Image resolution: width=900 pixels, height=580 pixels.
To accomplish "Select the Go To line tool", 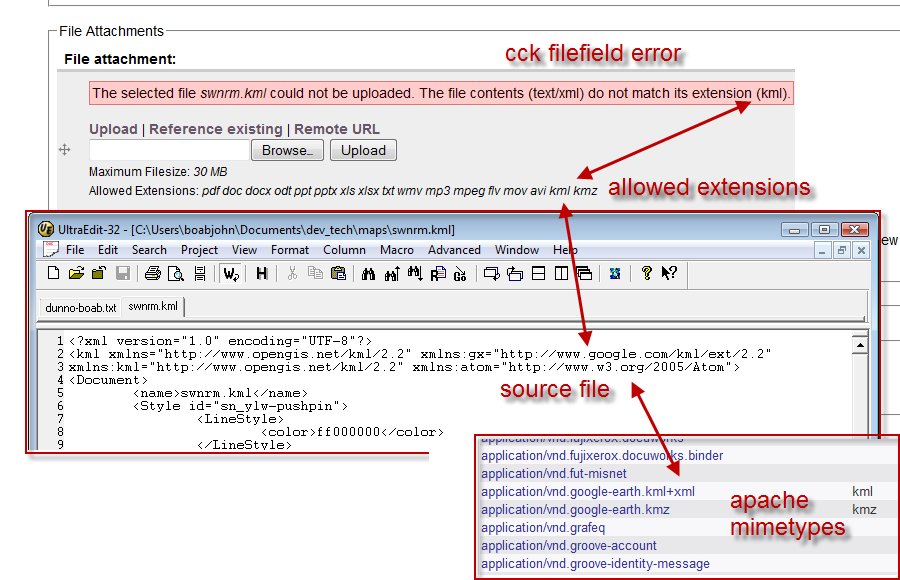I will [x=459, y=272].
